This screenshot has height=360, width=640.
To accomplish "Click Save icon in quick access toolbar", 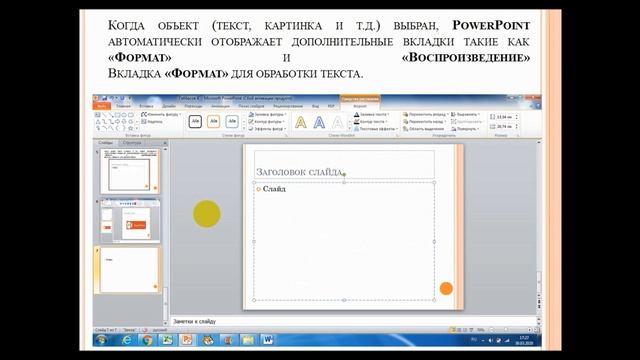I will point(105,98).
